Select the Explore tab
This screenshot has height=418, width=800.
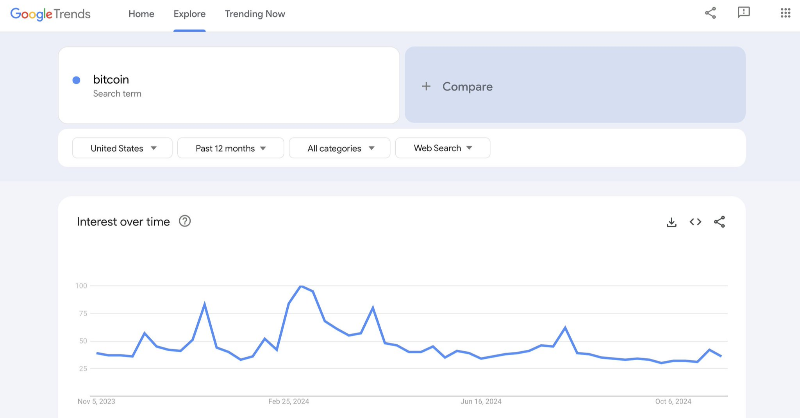pyautogui.click(x=189, y=14)
